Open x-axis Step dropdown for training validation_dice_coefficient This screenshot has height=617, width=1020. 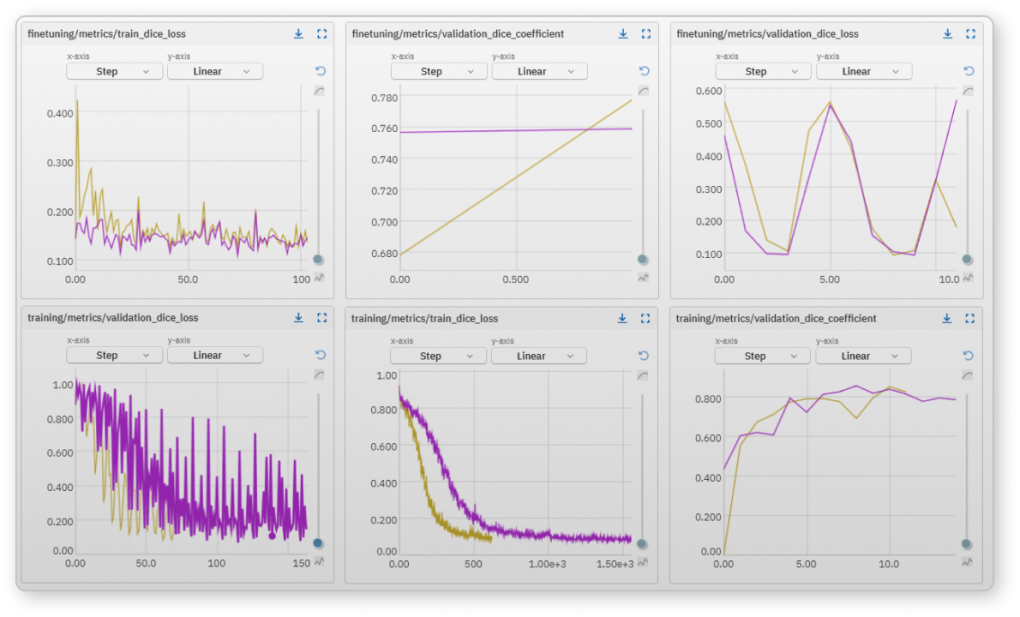click(x=763, y=356)
